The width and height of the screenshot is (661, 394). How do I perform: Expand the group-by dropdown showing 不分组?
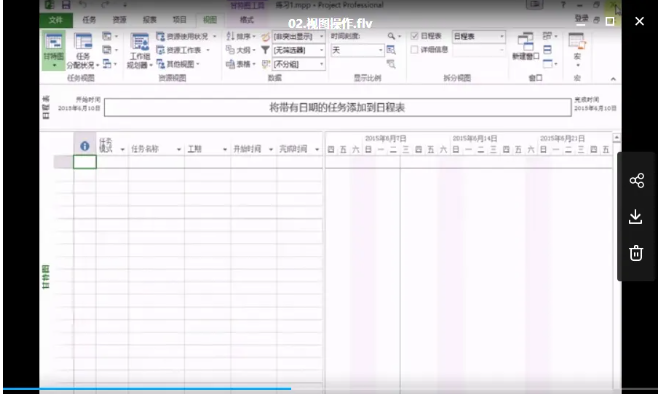click(x=298, y=64)
